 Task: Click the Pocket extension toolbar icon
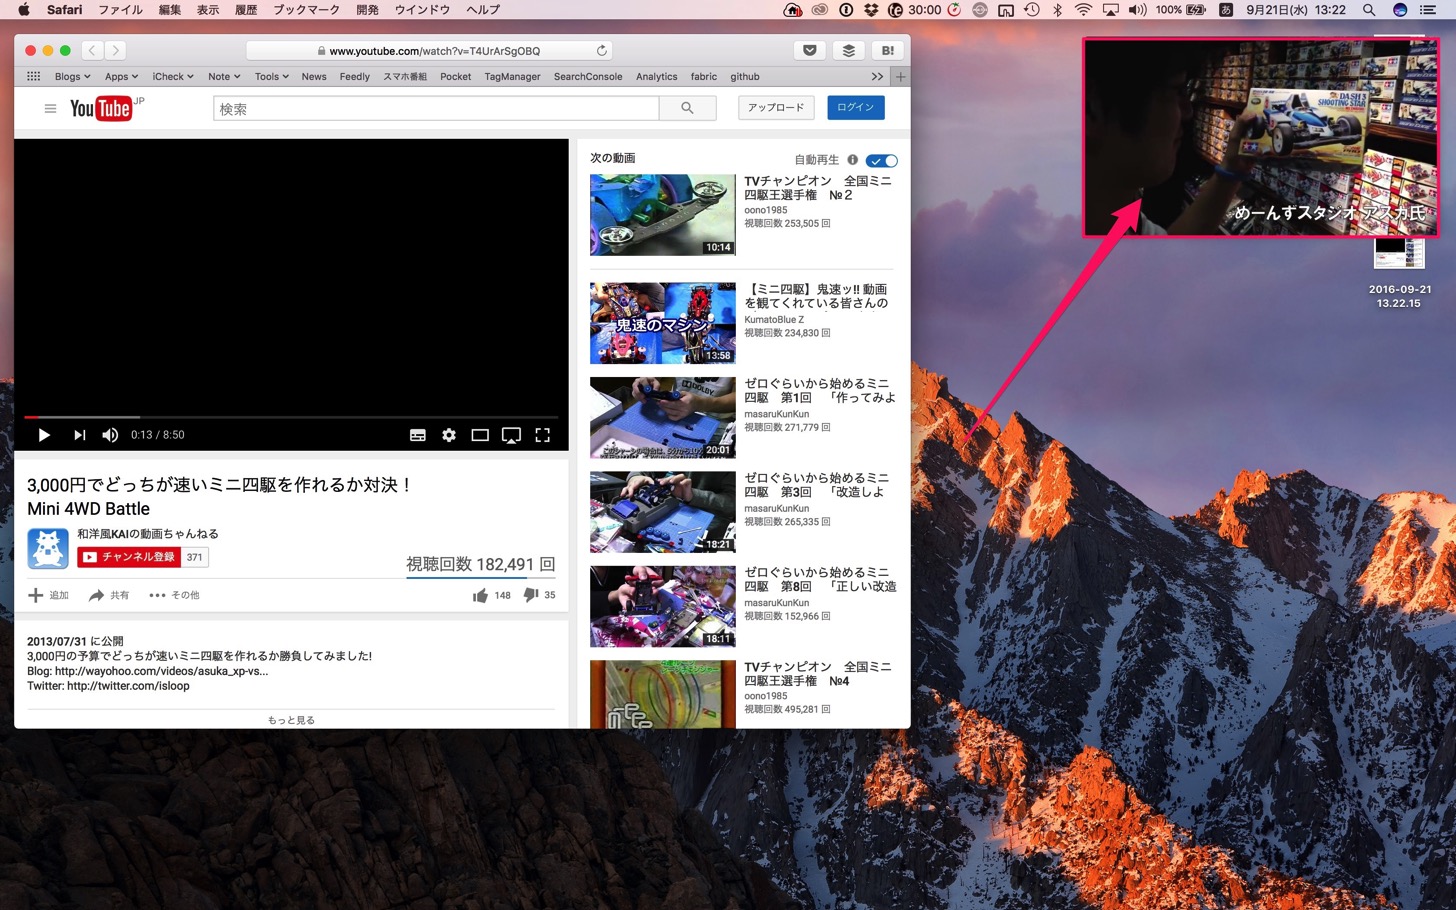pyautogui.click(x=810, y=50)
